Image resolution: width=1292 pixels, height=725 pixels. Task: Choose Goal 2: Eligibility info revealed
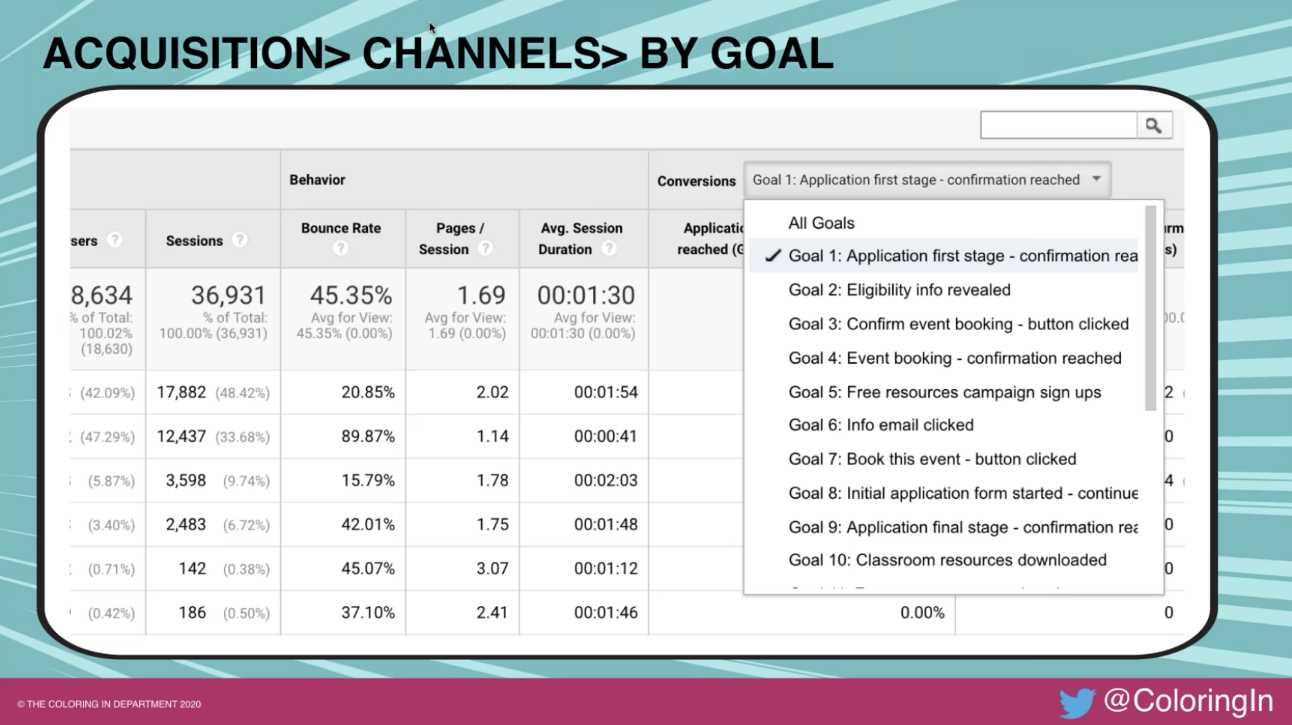(x=900, y=290)
